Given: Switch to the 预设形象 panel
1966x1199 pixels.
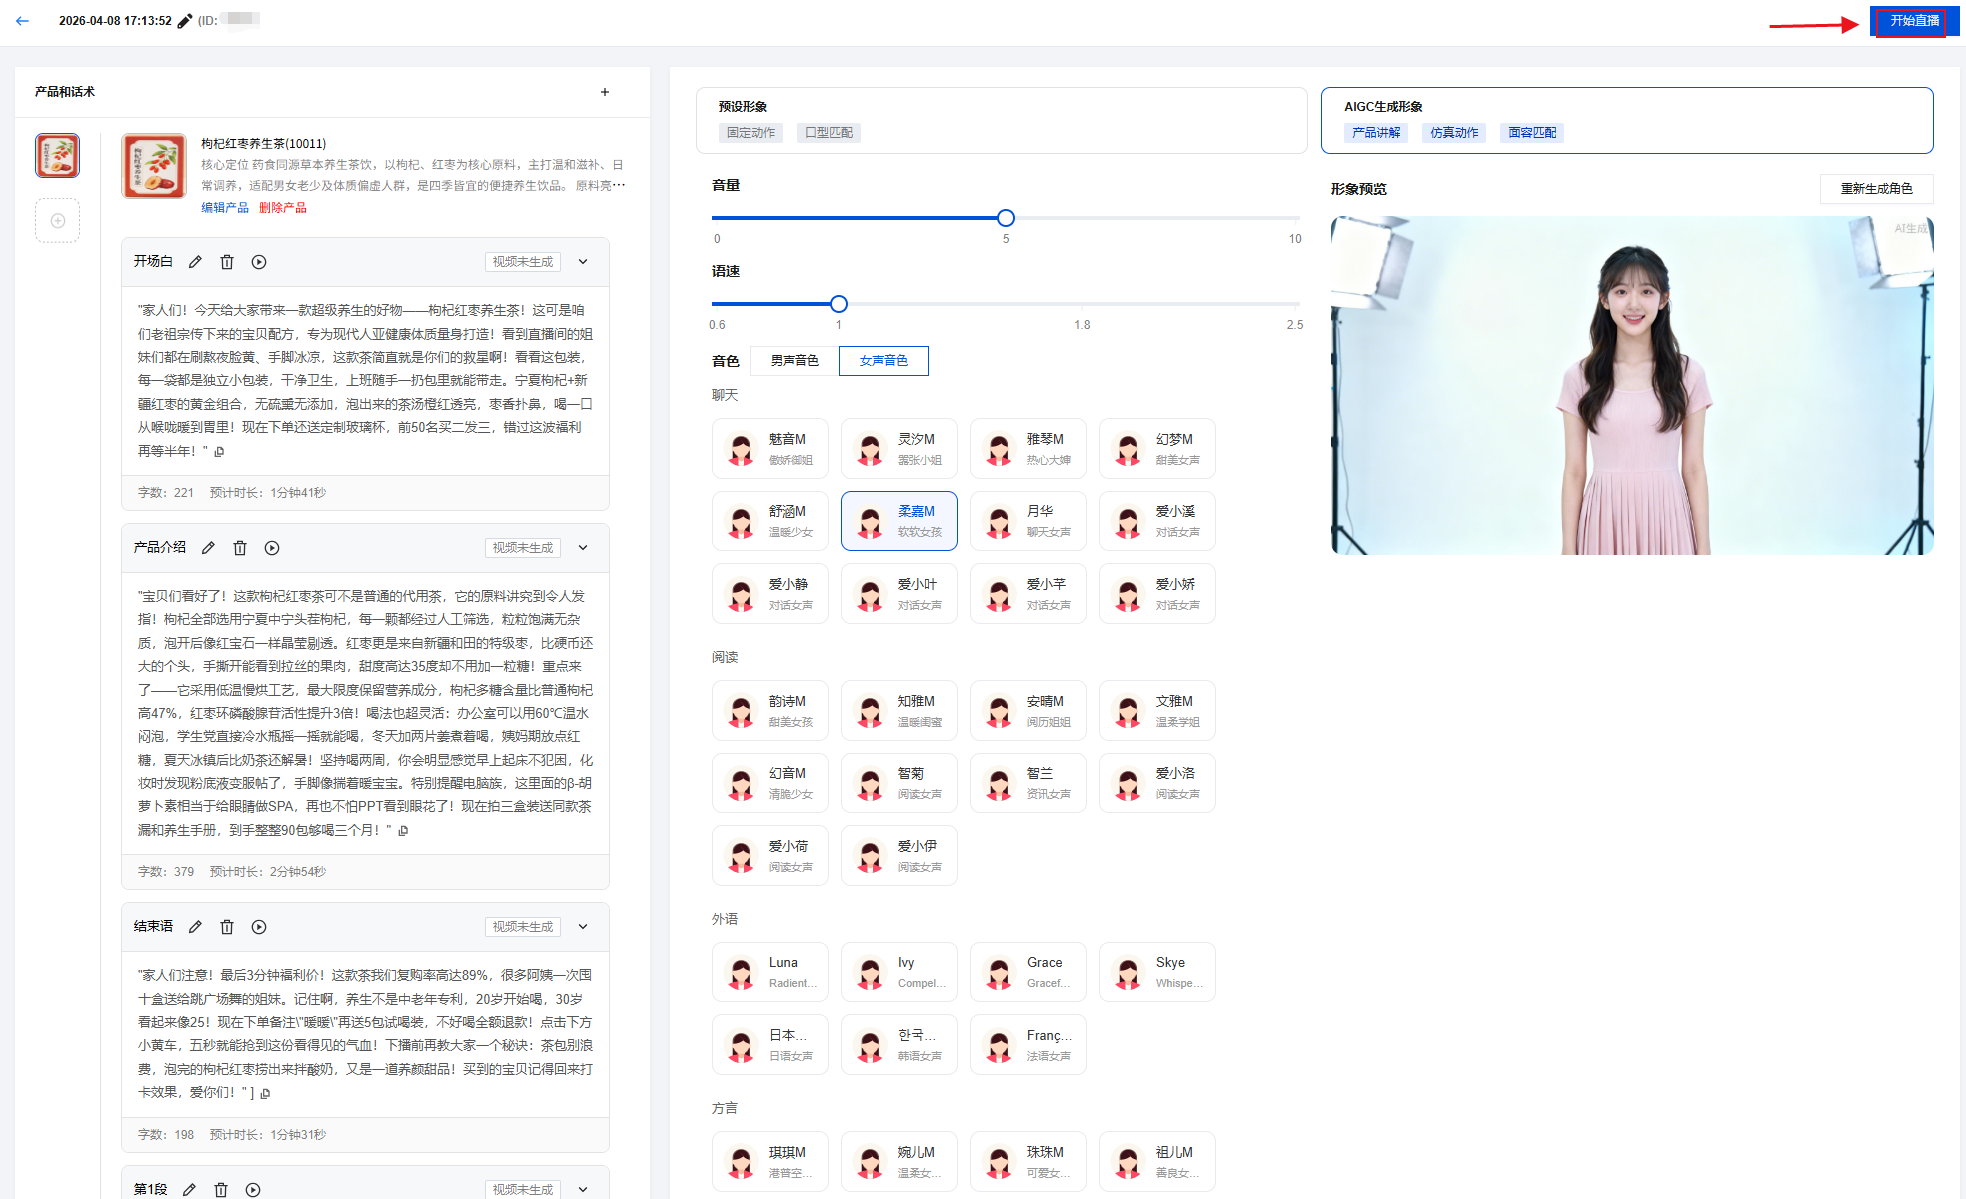Looking at the screenshot, I should coord(1001,120).
